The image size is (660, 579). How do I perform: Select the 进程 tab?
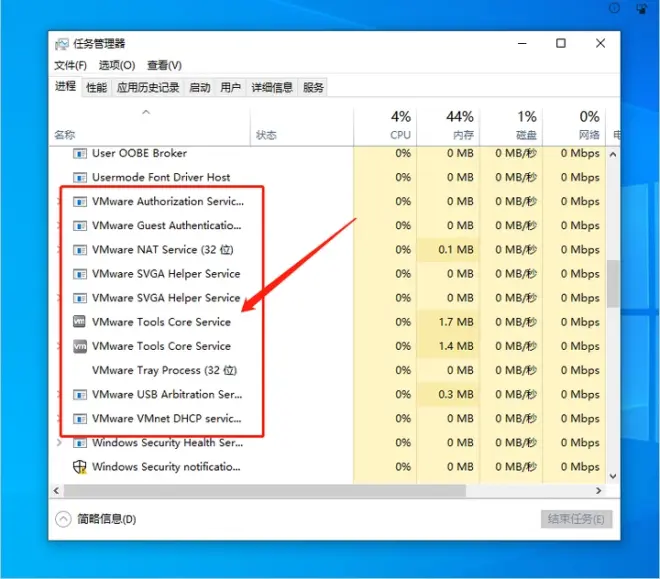tap(66, 86)
